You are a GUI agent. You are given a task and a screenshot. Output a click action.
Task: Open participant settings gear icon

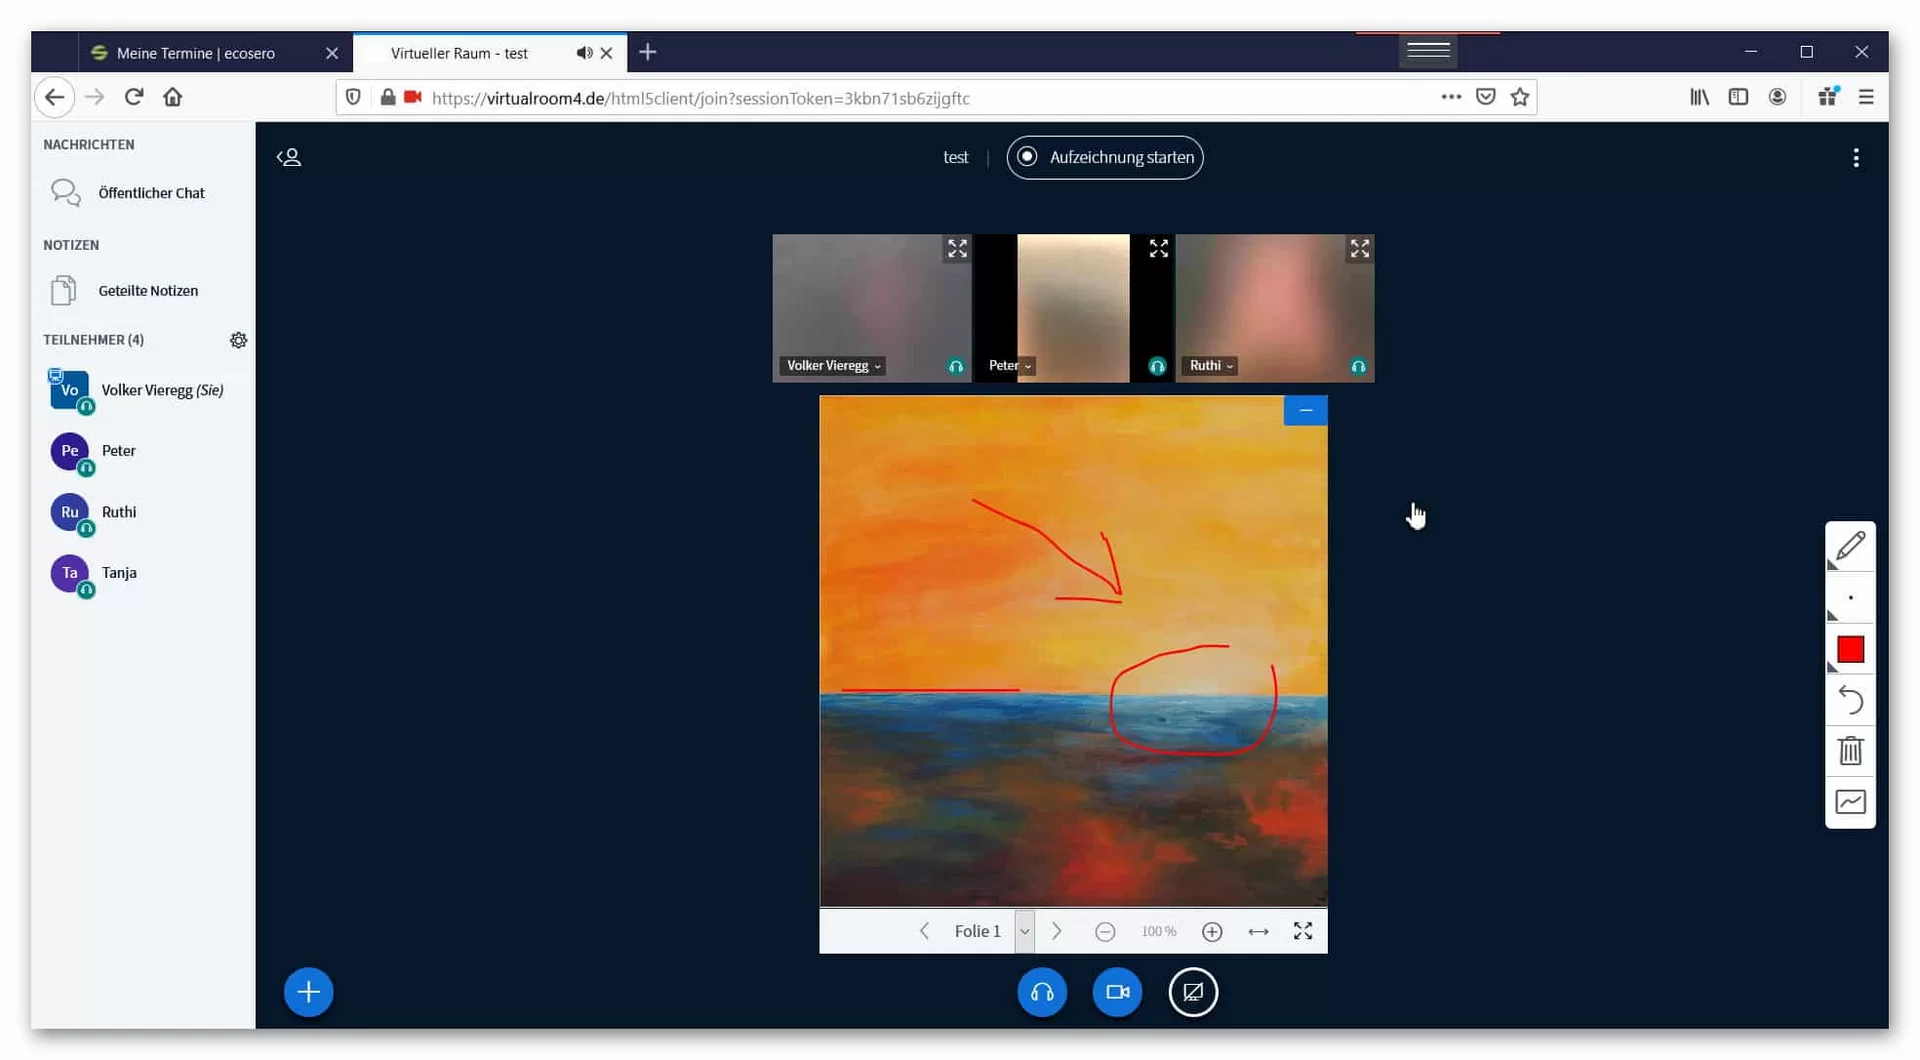[x=238, y=340]
